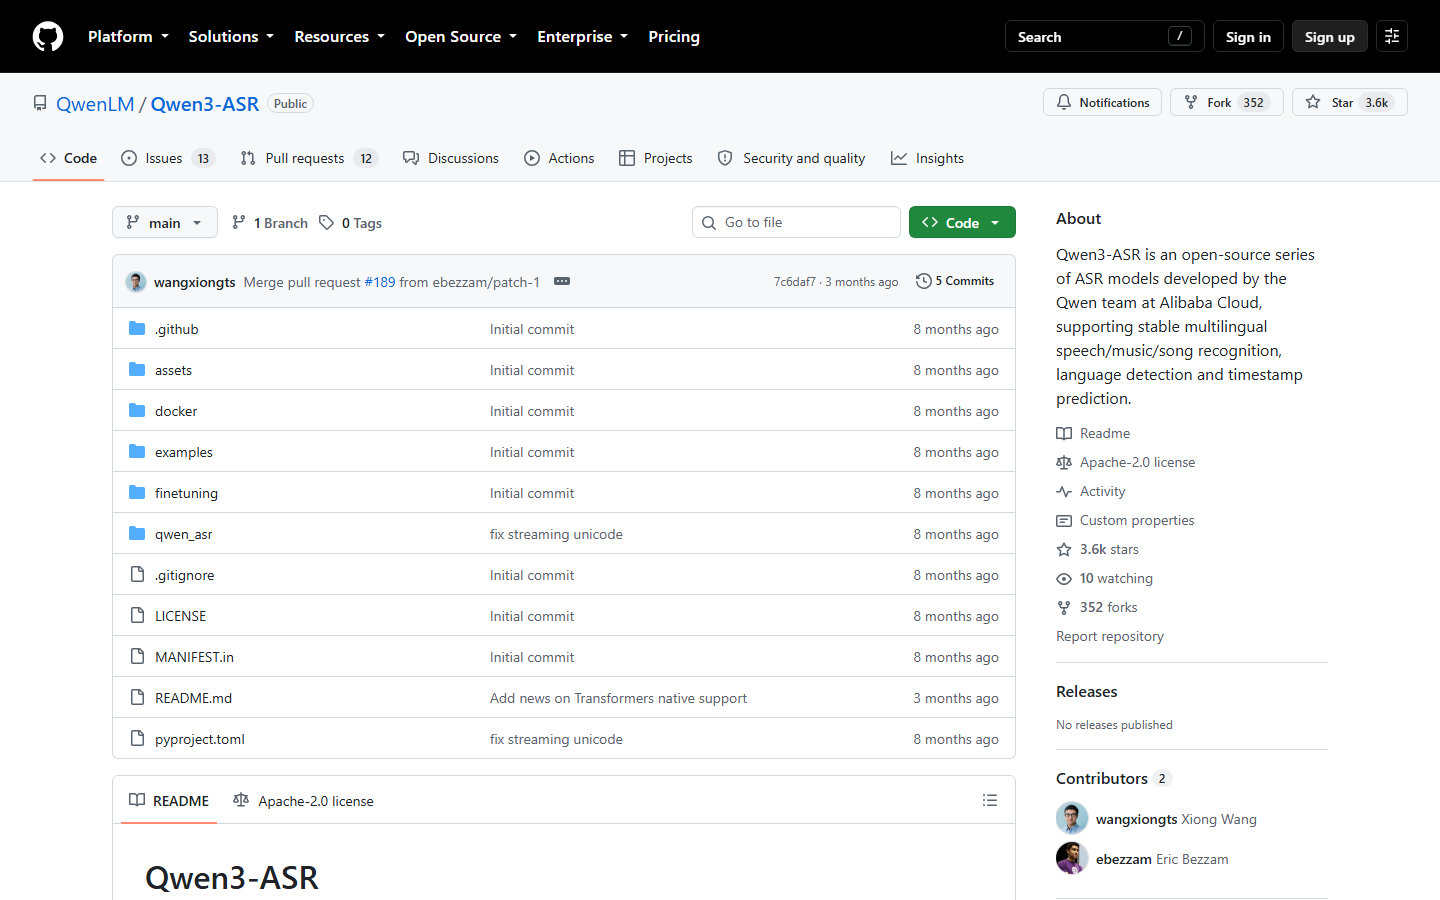Open the appearance settings icon in header

(1392, 36)
